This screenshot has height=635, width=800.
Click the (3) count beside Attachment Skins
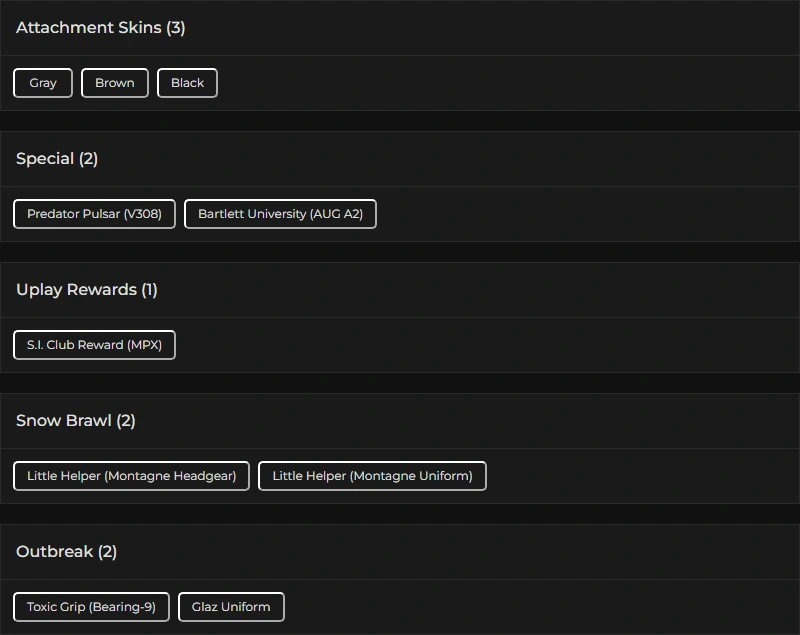coord(176,28)
